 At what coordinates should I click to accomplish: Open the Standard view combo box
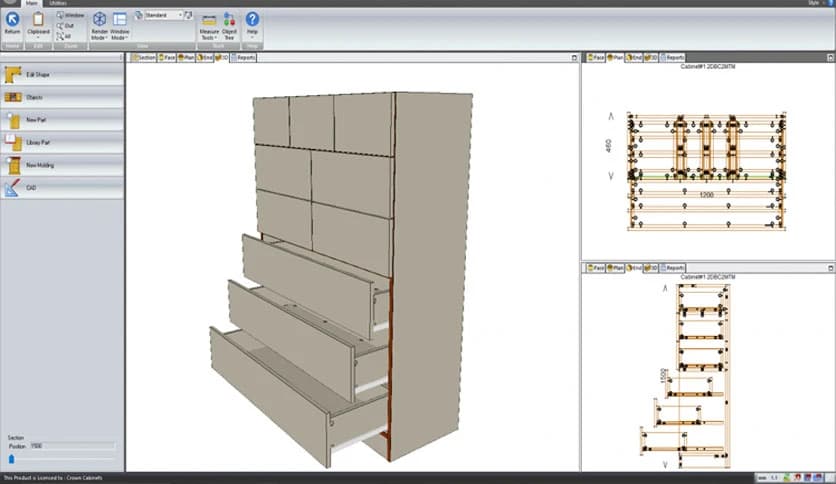[x=165, y=15]
